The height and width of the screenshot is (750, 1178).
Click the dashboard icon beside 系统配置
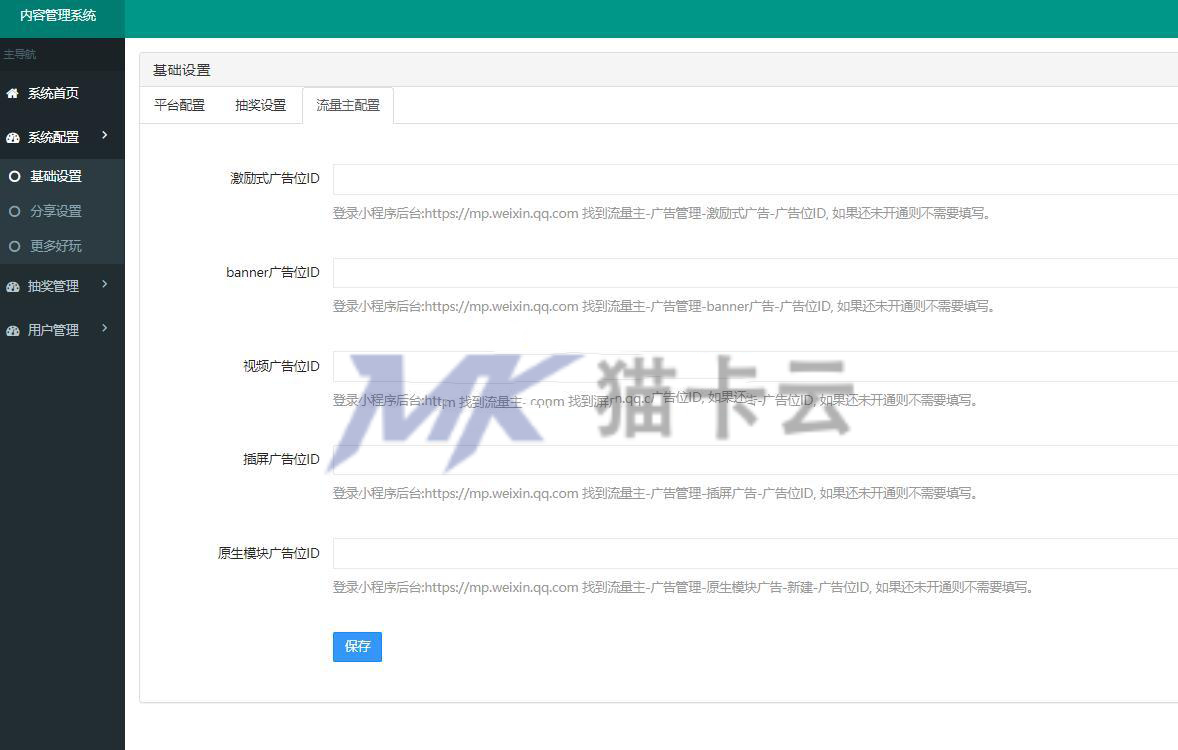[x=13, y=138]
